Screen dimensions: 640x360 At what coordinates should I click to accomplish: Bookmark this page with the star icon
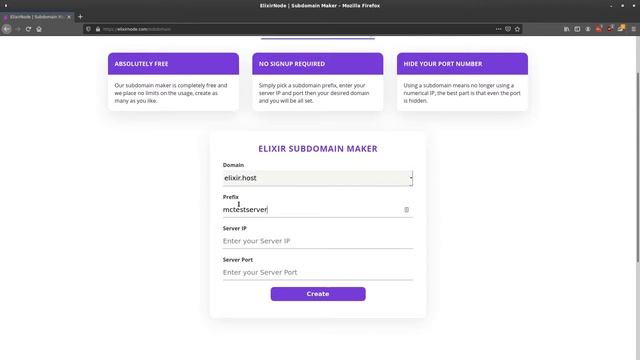click(517, 29)
